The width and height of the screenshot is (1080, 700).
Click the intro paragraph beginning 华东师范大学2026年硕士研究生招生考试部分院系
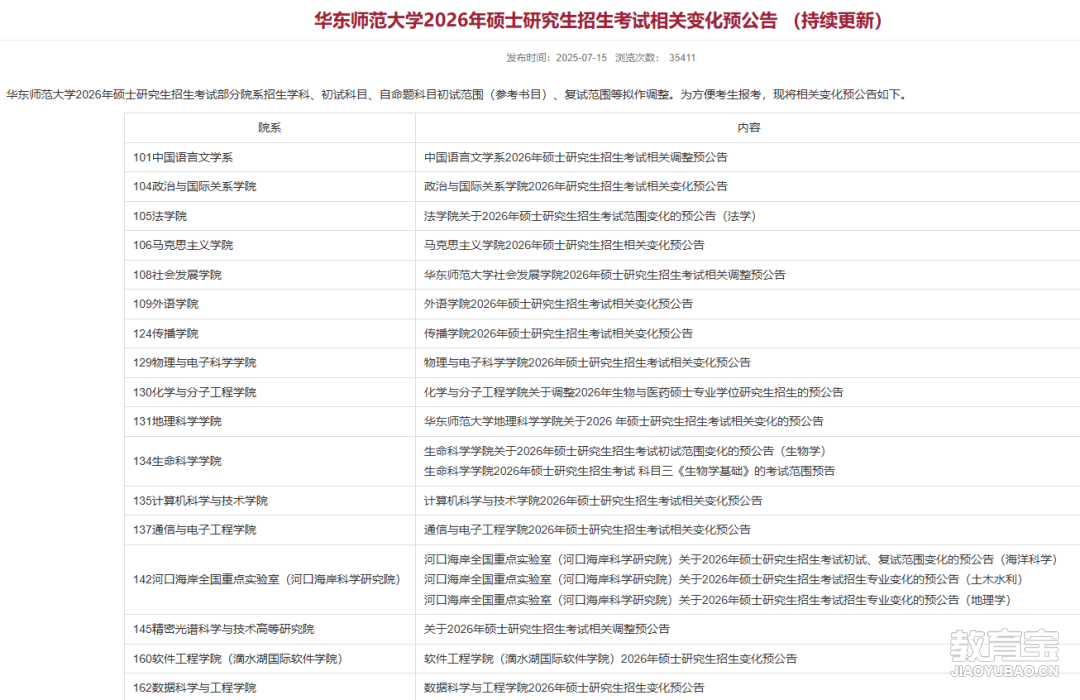tap(457, 94)
